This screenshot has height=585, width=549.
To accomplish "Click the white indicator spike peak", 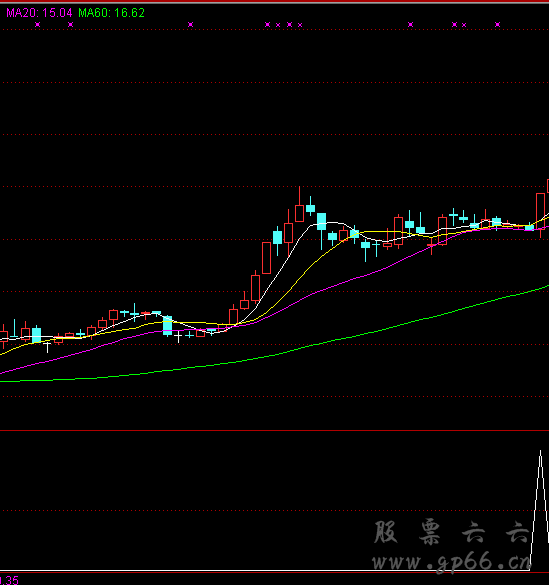I will tap(540, 452).
